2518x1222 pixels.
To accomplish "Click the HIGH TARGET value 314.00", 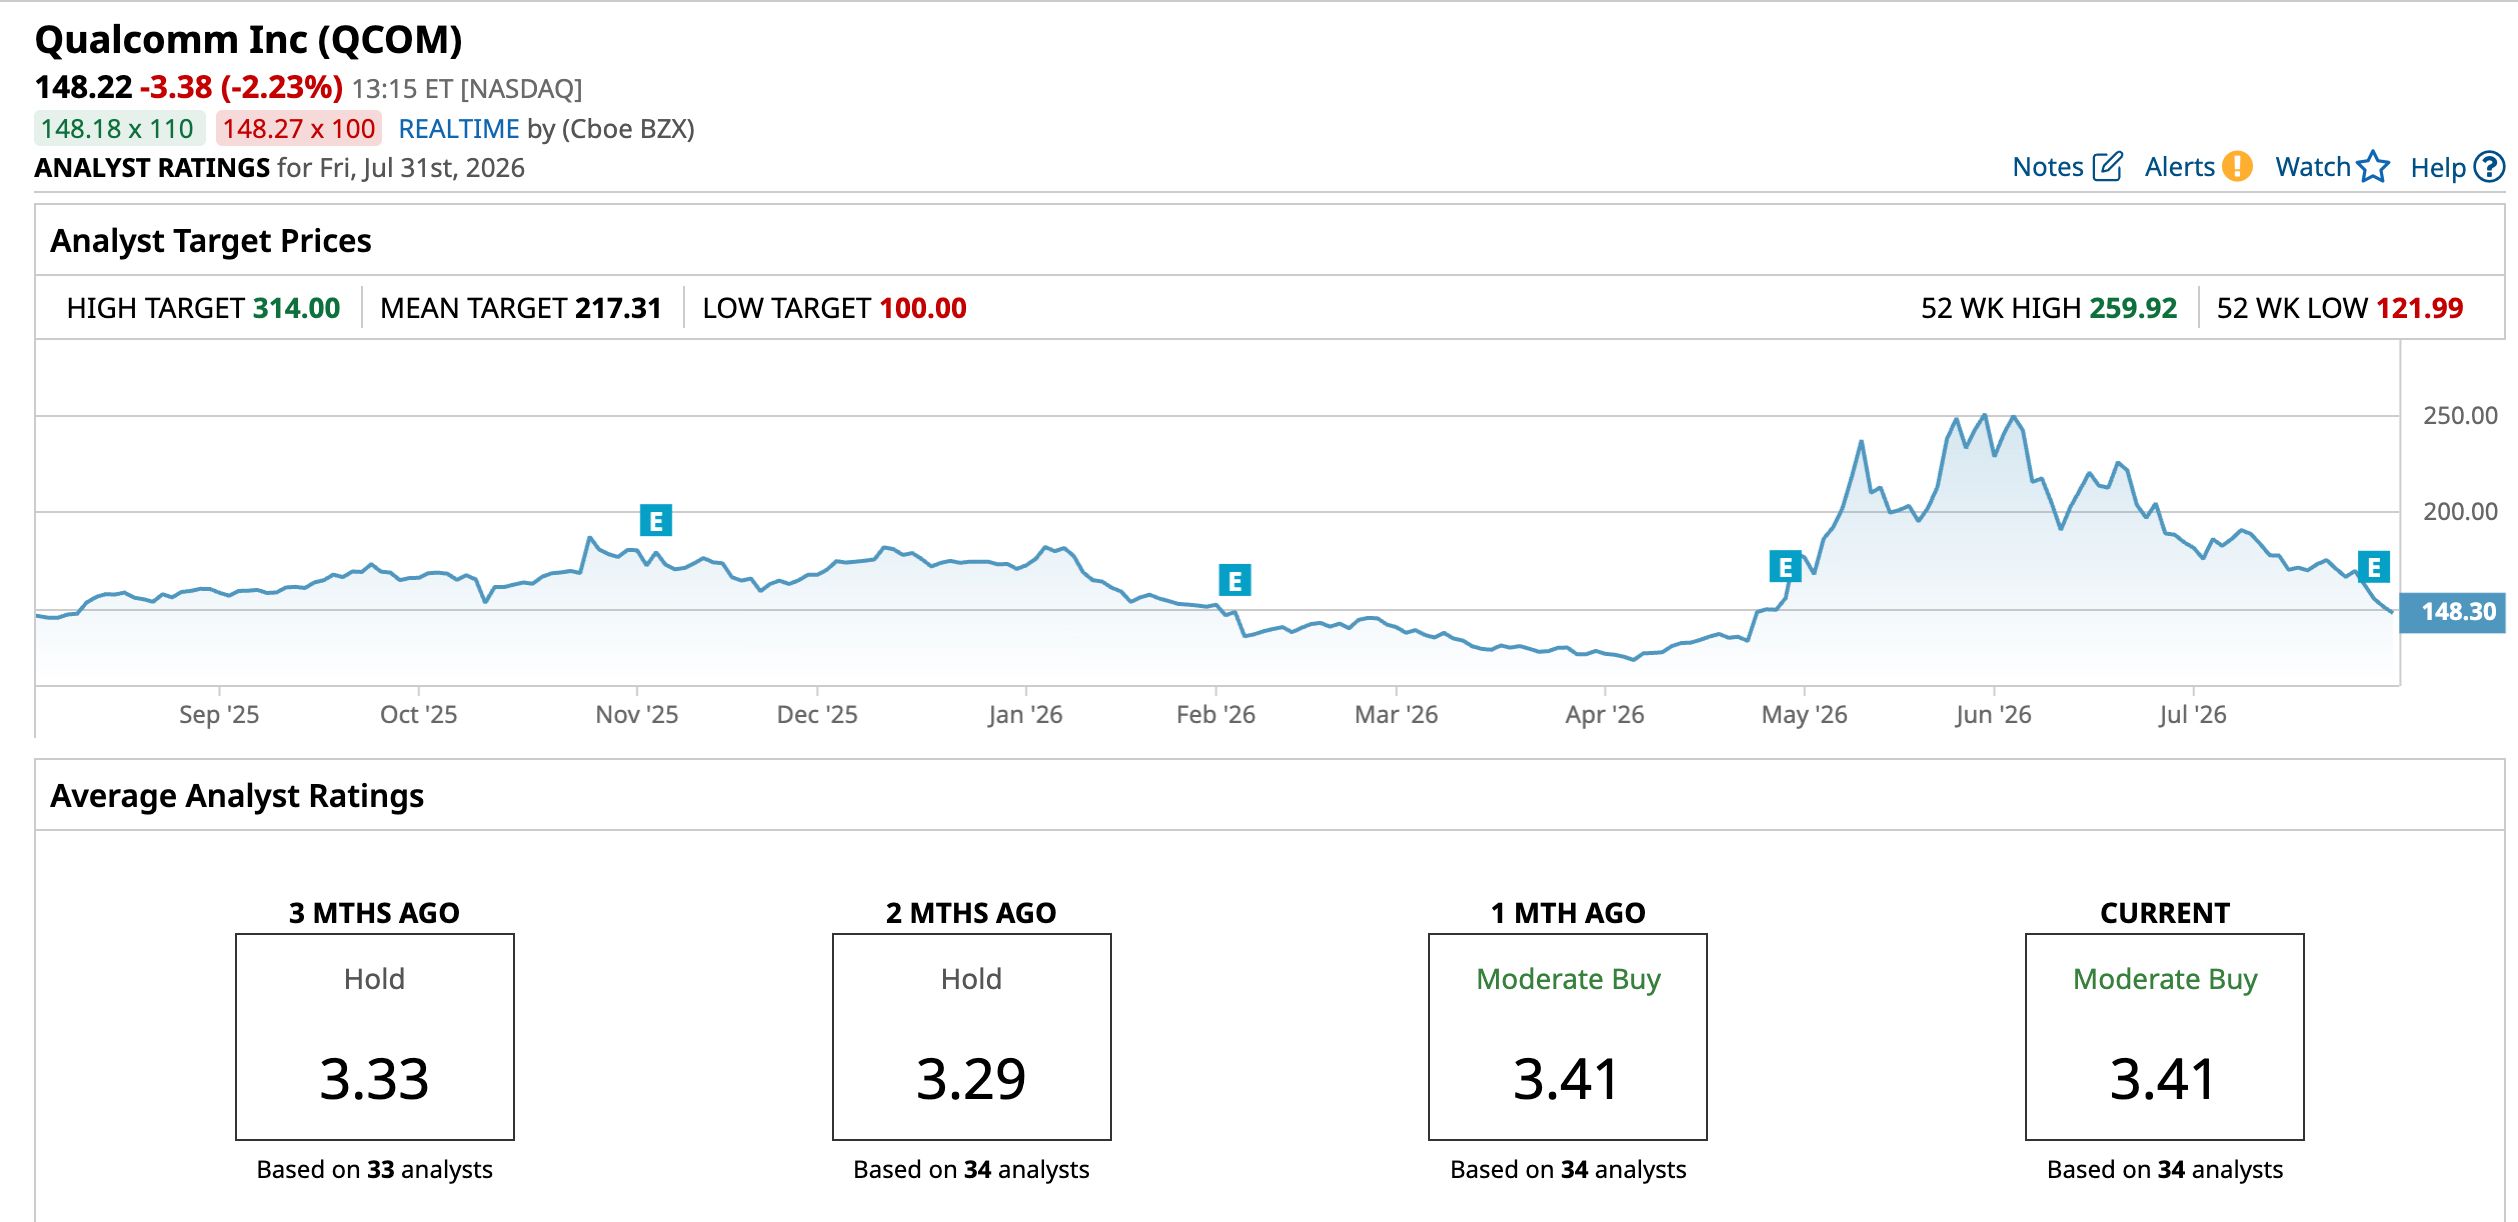I will [297, 308].
